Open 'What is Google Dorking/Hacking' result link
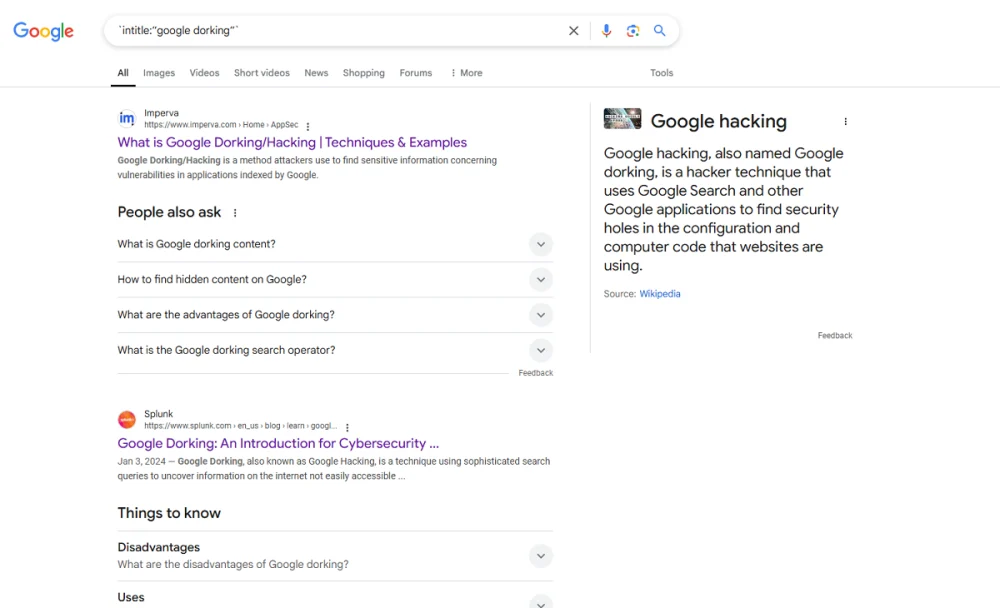The width and height of the screenshot is (1000, 608). (292, 142)
